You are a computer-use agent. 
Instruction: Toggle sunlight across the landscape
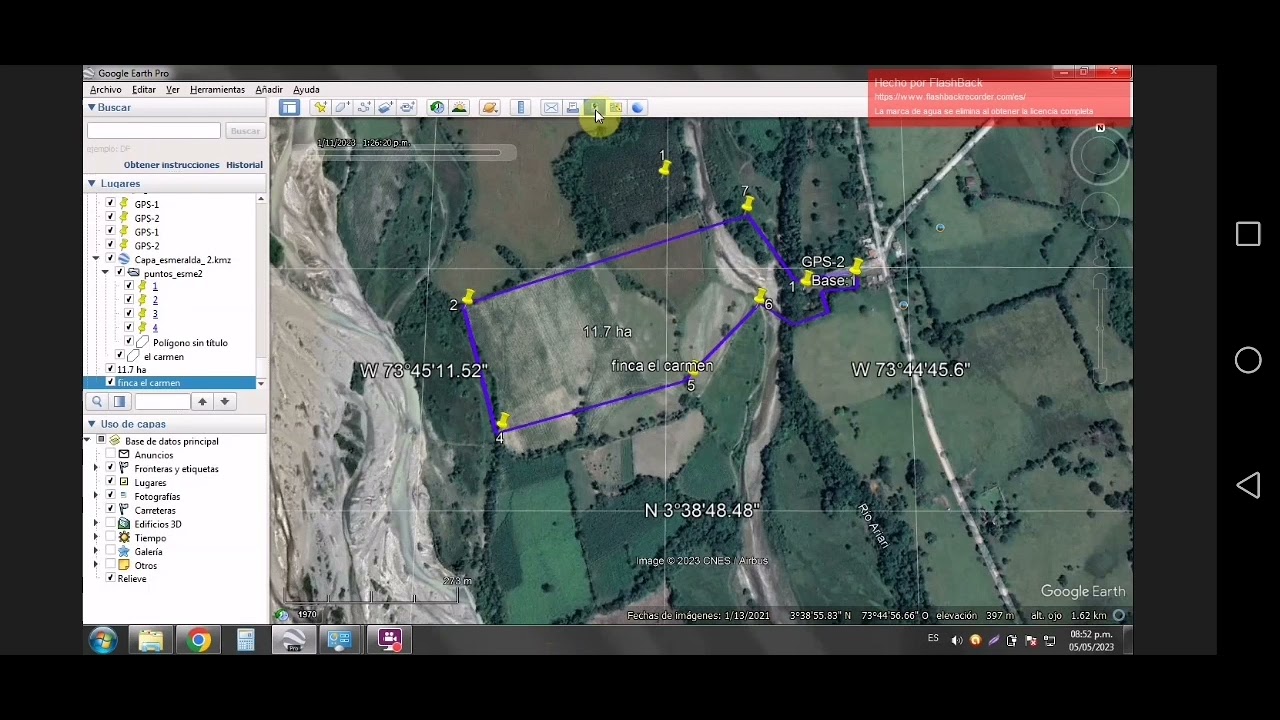click(x=459, y=108)
